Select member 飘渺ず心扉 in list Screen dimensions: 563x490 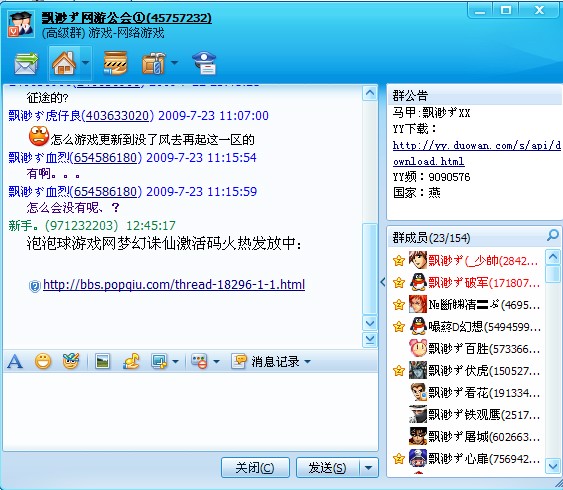tap(466, 458)
